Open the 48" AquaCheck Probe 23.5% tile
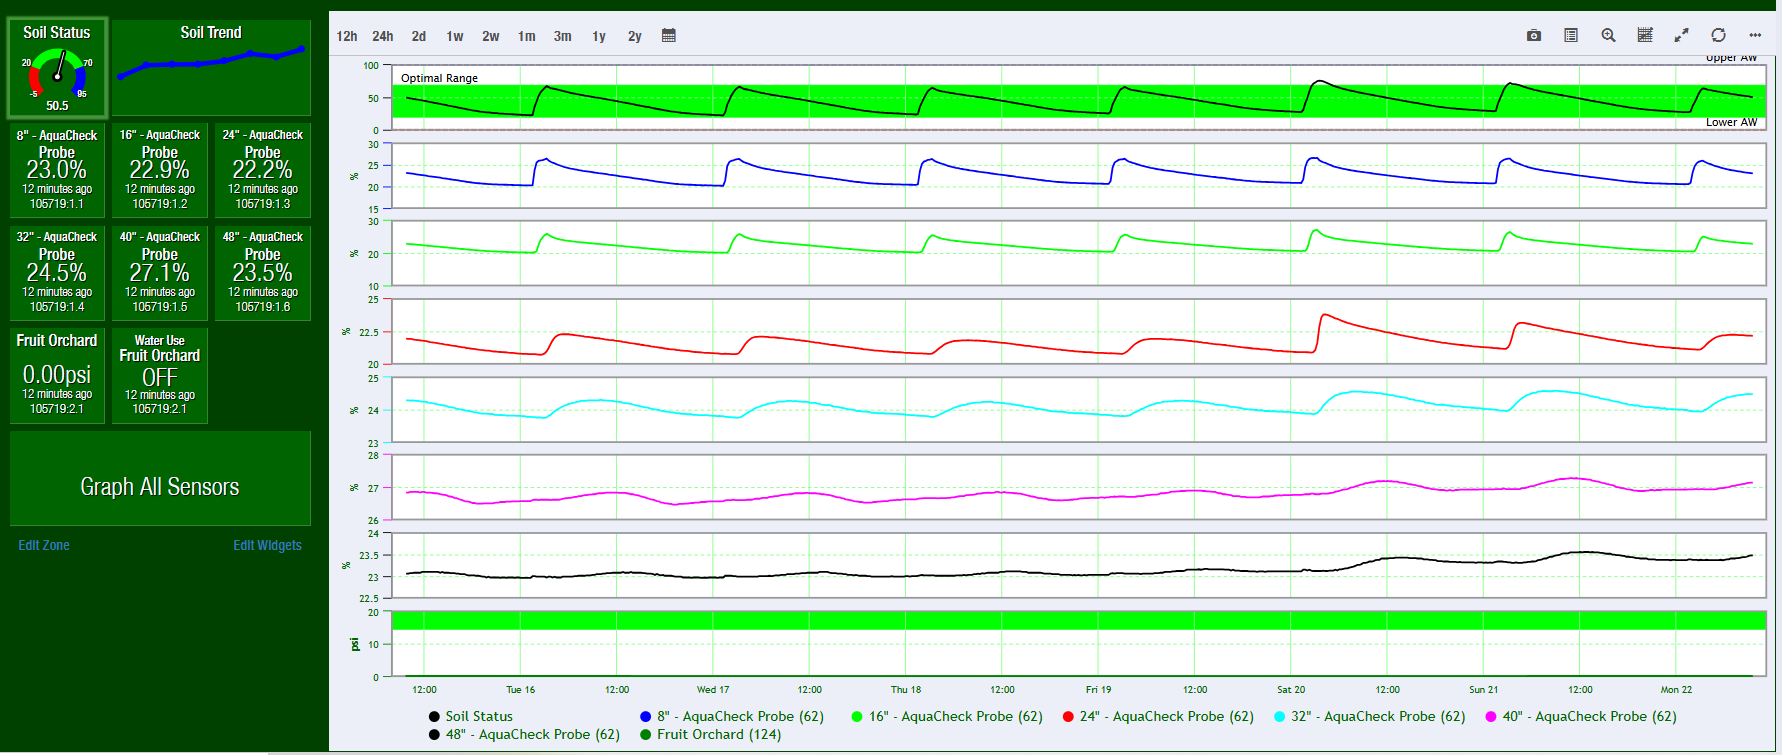Screen dimensions: 1782x755 click(x=263, y=273)
